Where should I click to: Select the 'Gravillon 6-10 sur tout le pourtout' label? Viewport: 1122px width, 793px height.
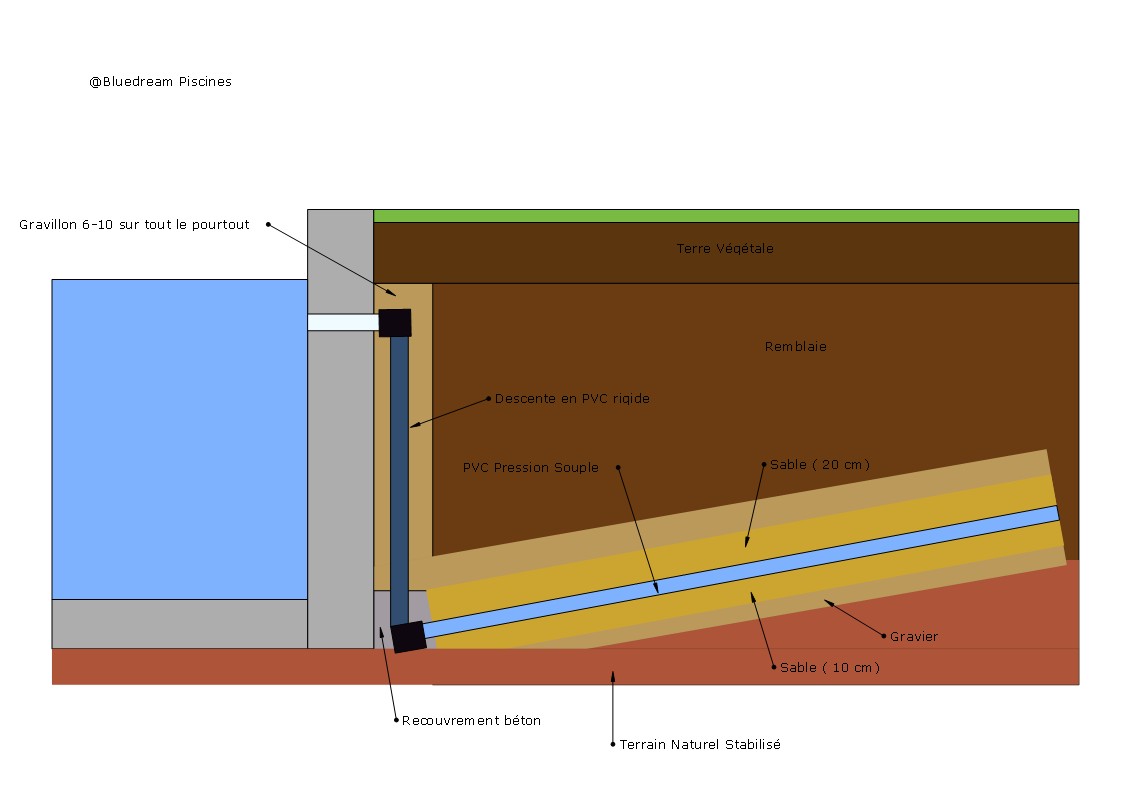point(135,225)
